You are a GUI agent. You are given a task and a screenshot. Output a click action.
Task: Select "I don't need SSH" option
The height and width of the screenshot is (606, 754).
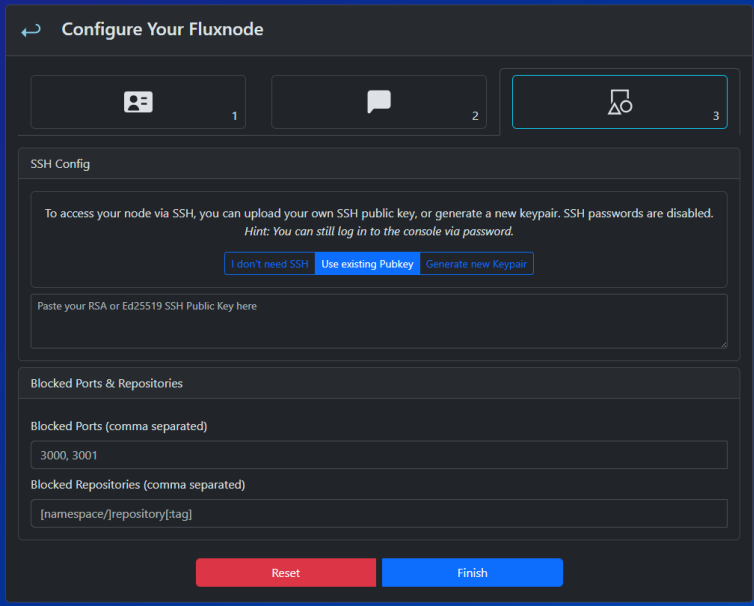(x=270, y=264)
